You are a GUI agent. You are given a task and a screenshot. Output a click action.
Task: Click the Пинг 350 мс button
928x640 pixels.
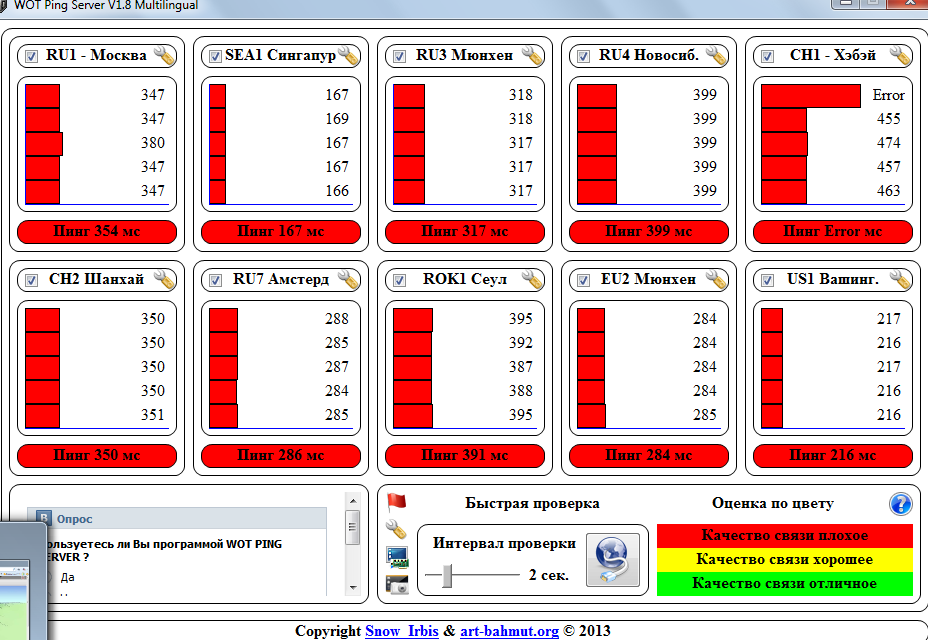click(x=97, y=455)
